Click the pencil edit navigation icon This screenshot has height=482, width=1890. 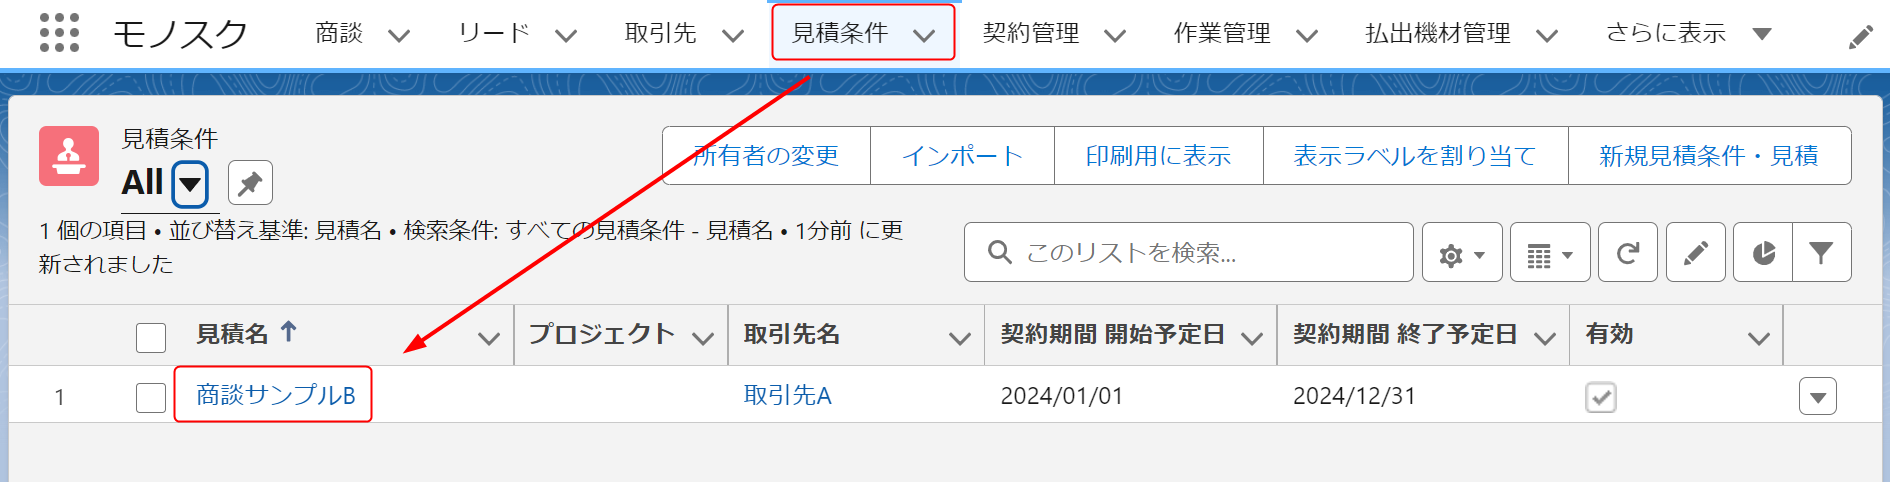point(1860,37)
